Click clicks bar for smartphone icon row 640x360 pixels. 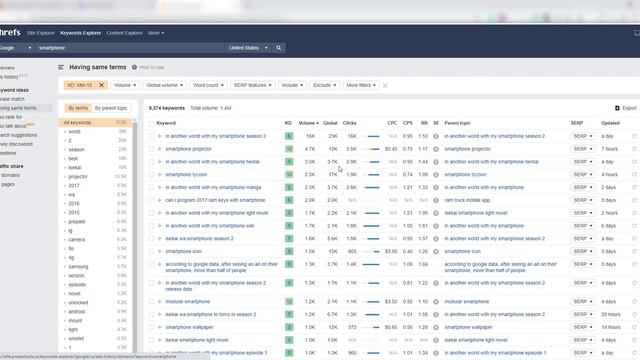[371, 251]
